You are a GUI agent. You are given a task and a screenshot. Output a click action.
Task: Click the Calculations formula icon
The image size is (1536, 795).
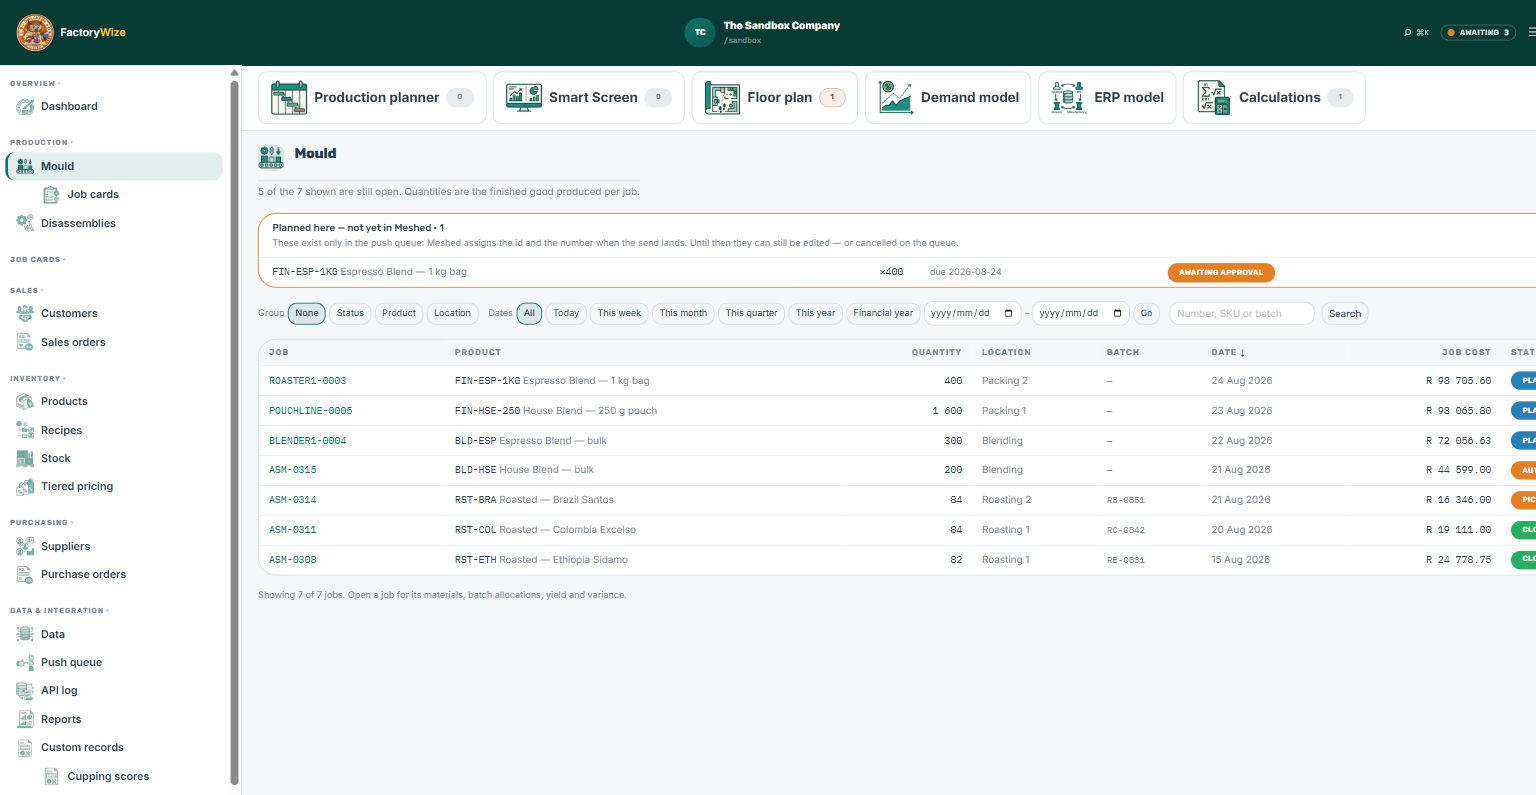pyautogui.click(x=1214, y=97)
